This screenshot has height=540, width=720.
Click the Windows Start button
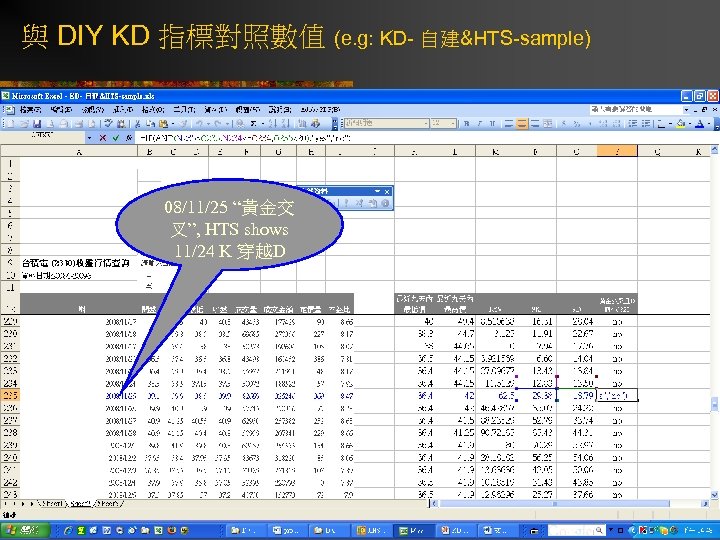point(25,530)
